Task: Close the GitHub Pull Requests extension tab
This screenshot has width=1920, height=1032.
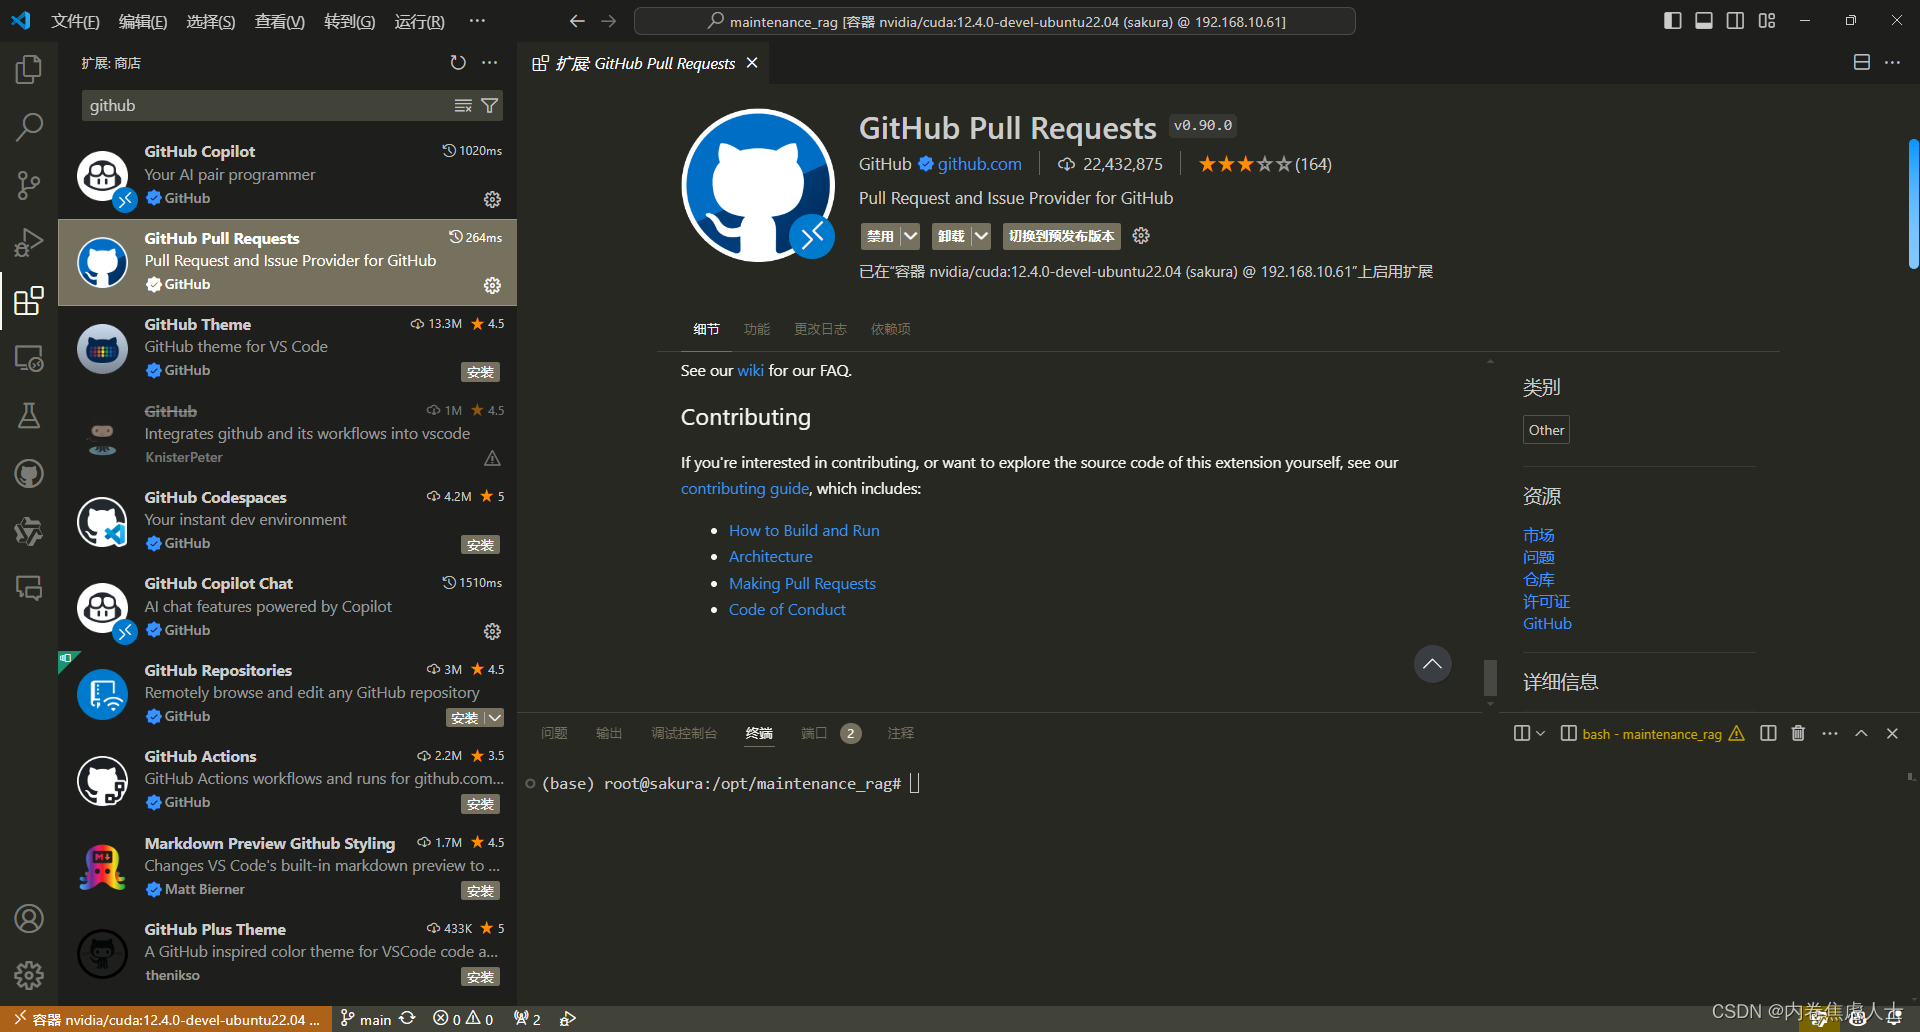Action: click(x=752, y=63)
